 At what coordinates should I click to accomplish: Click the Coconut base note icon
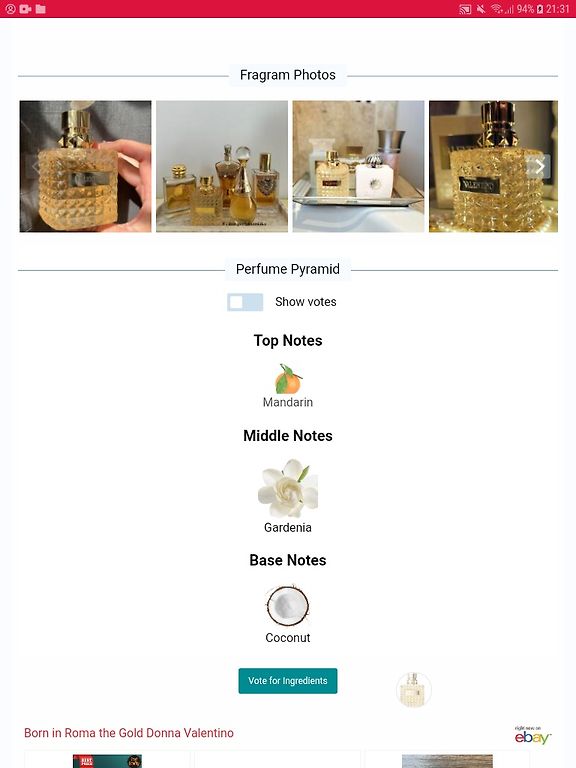(288, 606)
